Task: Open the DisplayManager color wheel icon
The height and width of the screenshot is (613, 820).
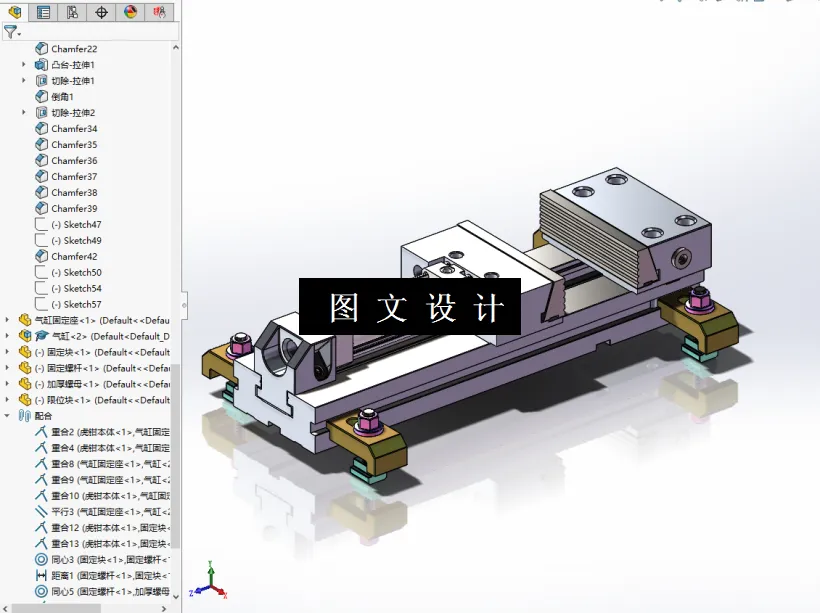Action: (128, 12)
